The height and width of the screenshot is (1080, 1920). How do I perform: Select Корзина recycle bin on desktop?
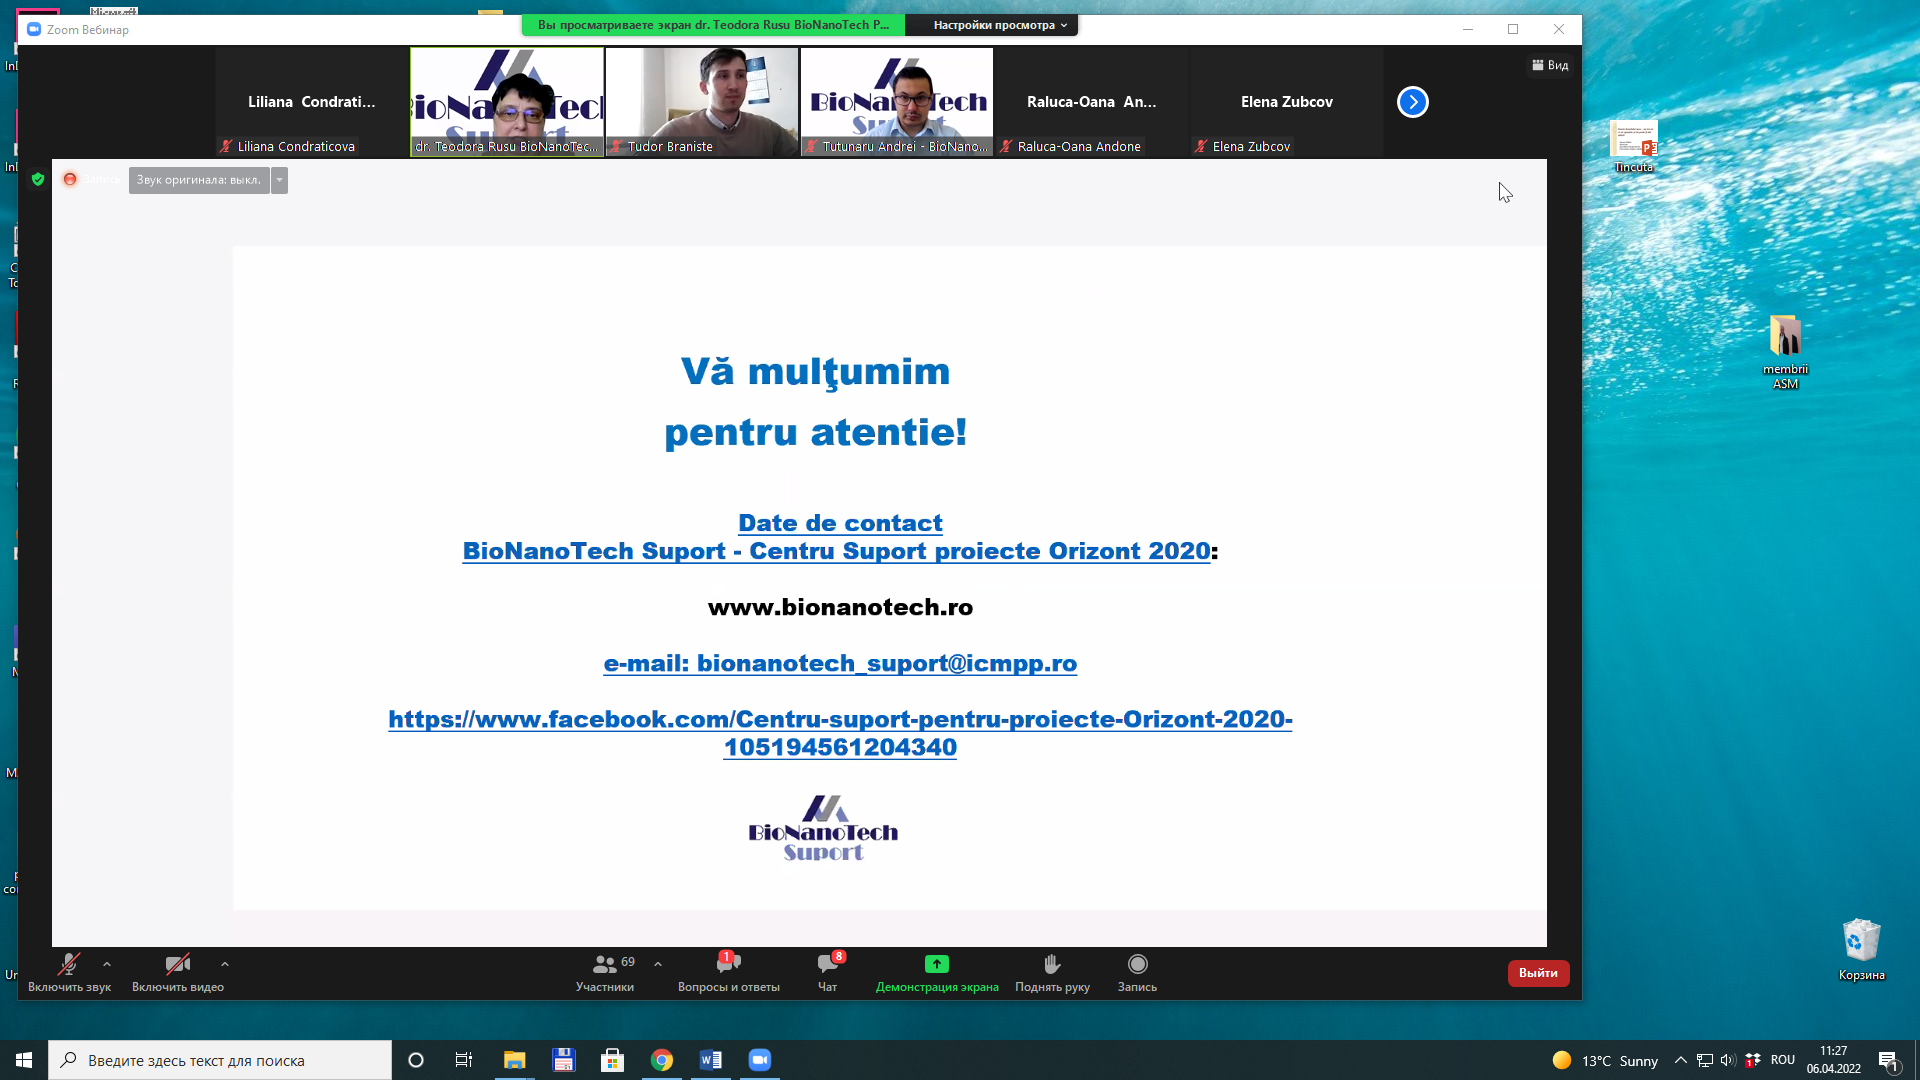coord(1862,950)
